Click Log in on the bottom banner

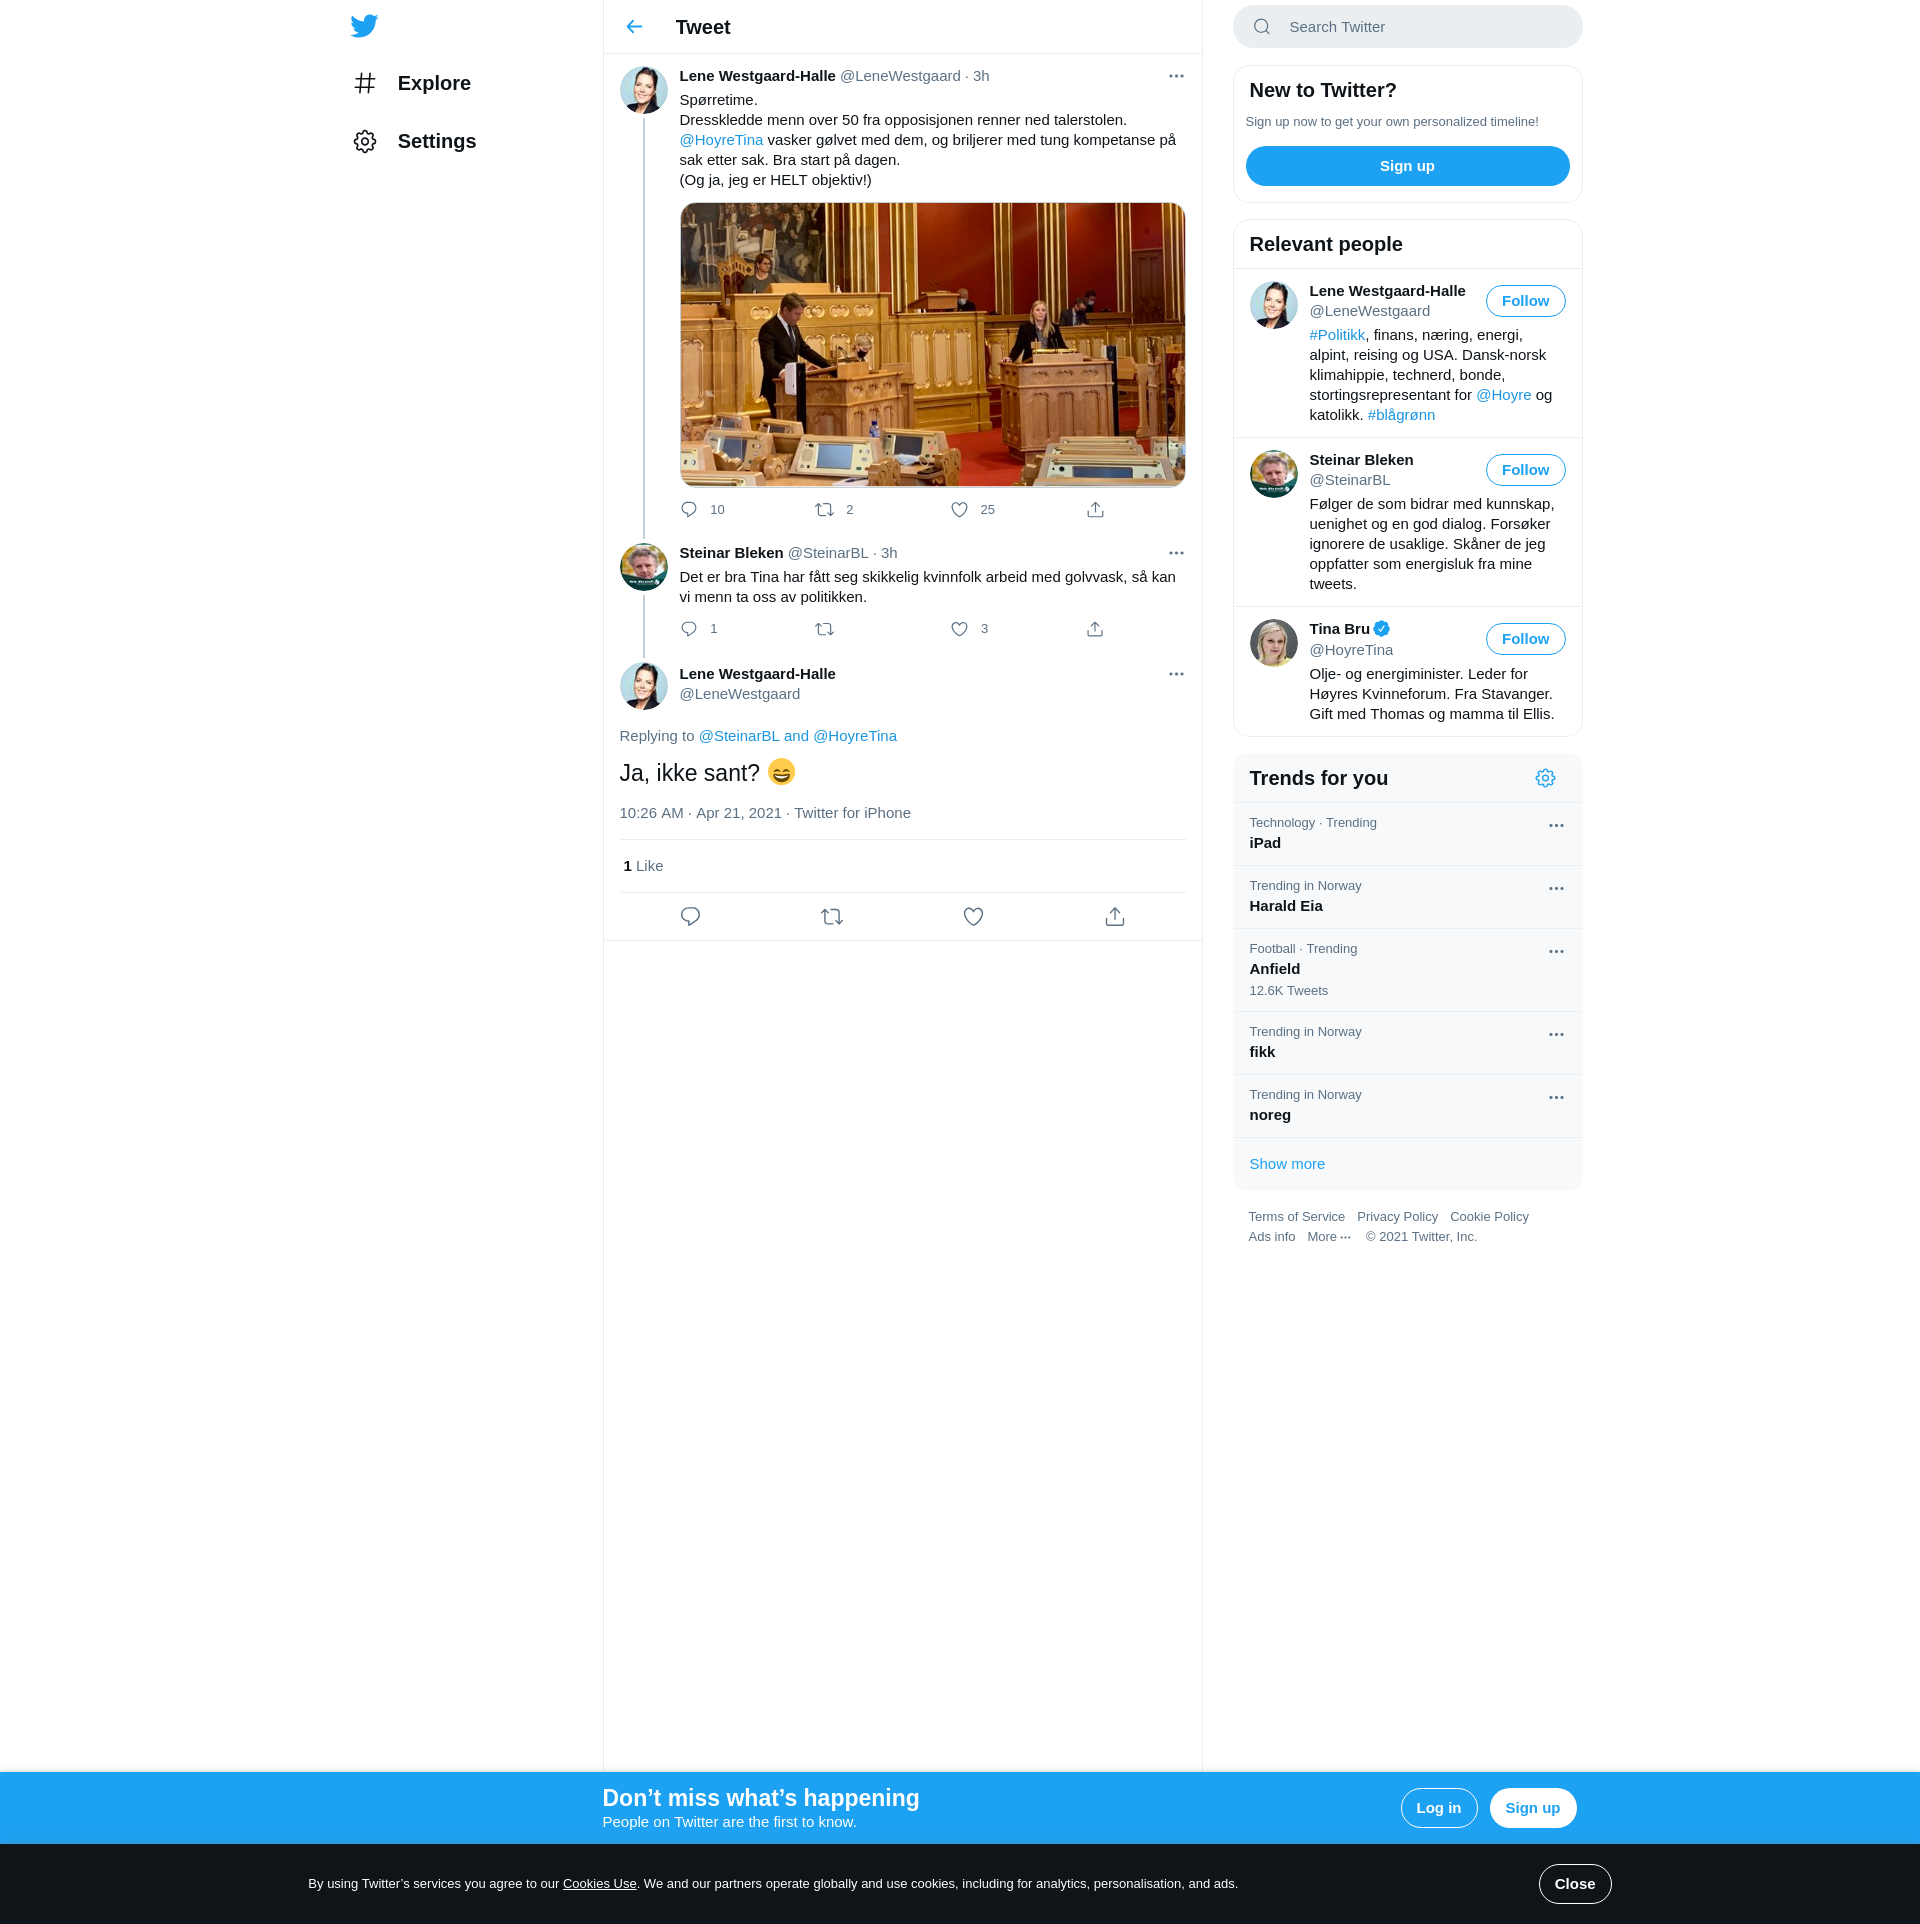1438,1808
